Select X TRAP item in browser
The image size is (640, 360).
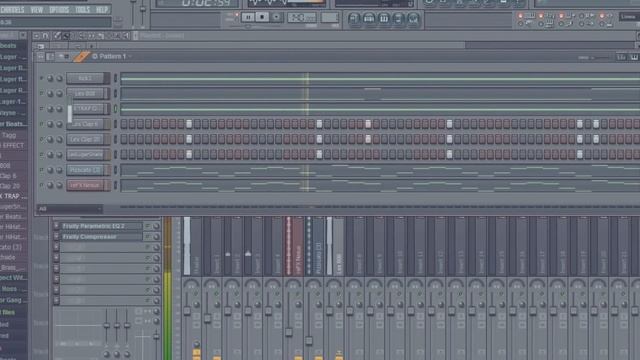click(x=12, y=196)
